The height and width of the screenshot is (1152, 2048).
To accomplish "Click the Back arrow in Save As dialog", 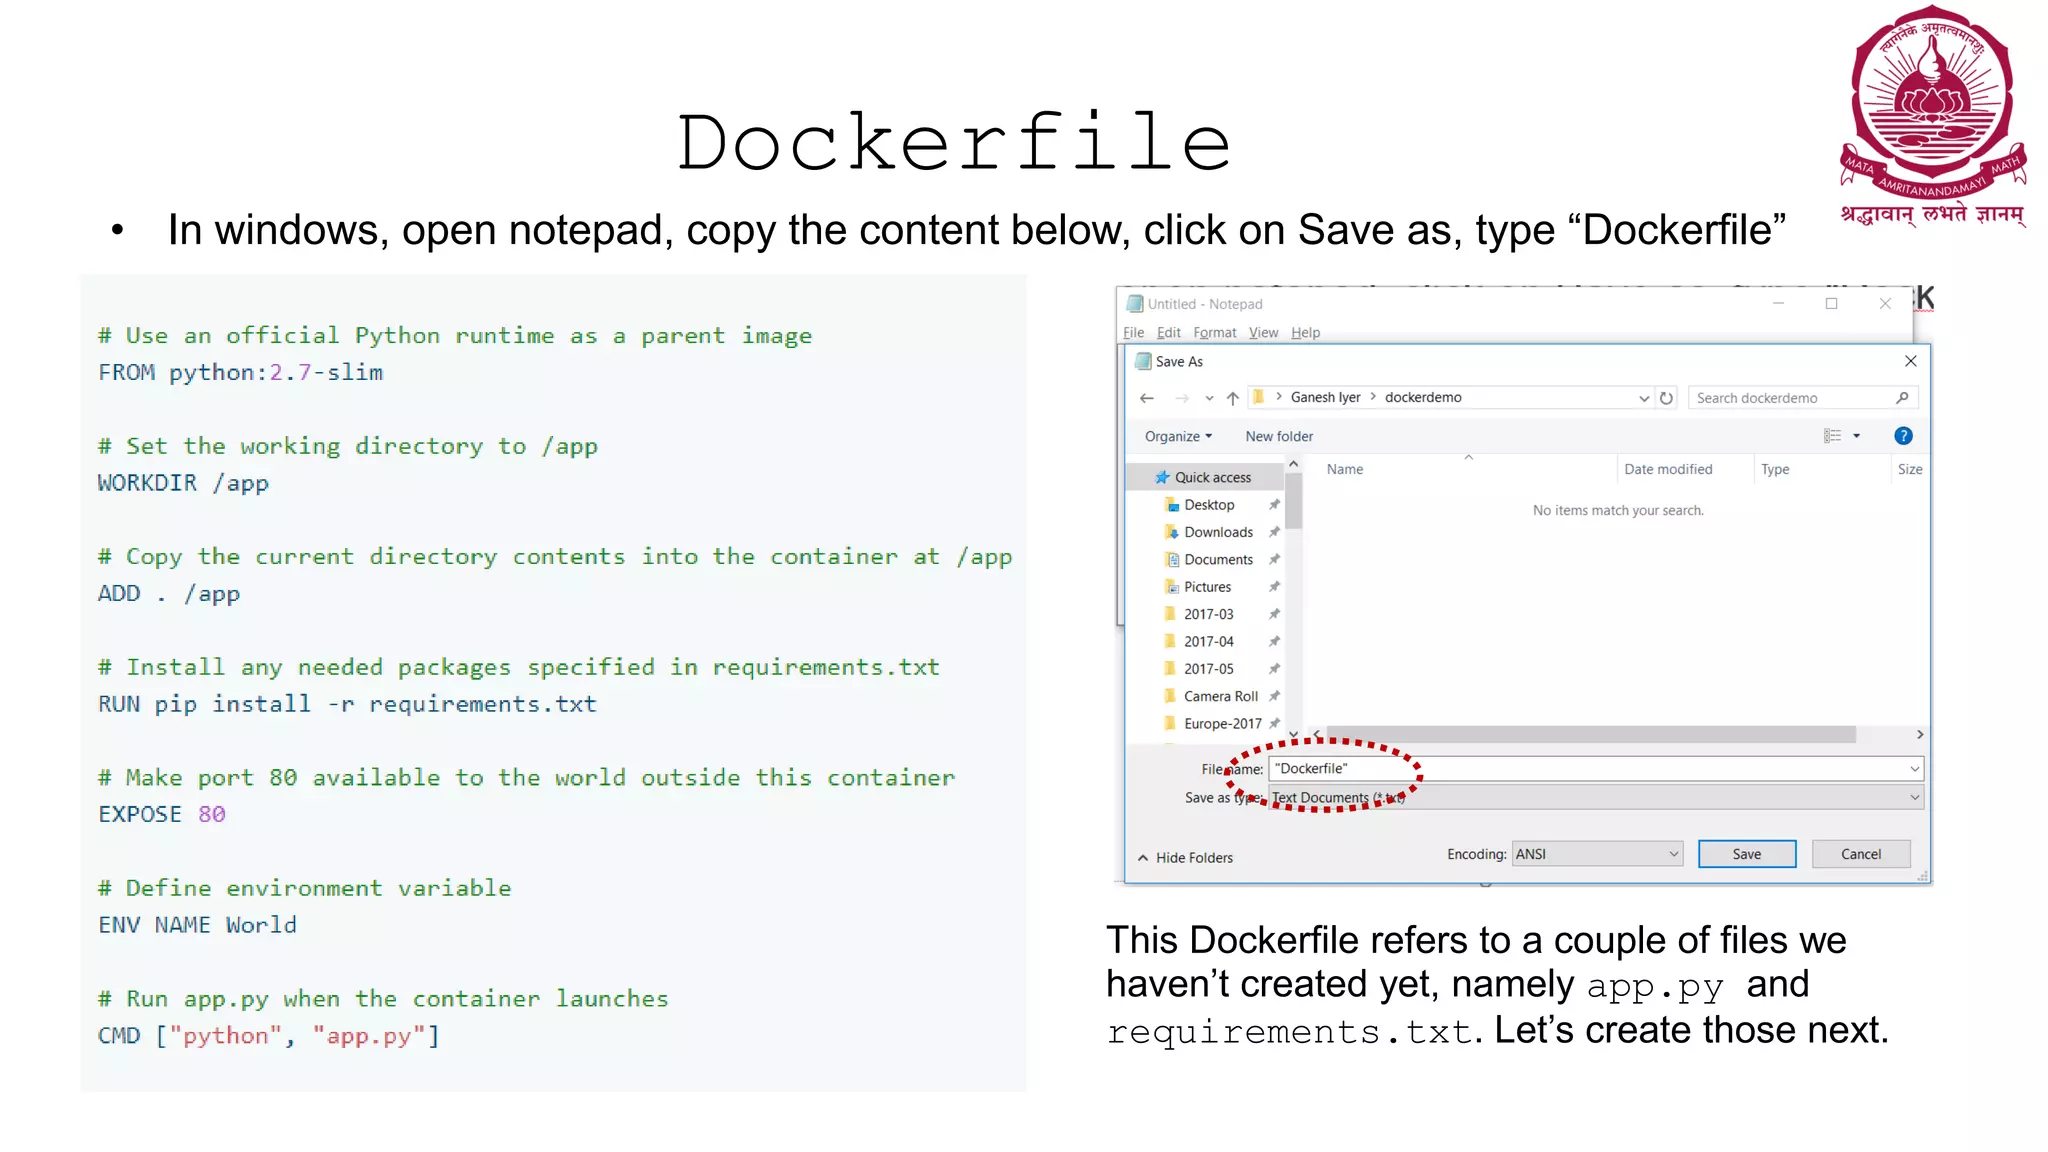I will tap(1147, 398).
